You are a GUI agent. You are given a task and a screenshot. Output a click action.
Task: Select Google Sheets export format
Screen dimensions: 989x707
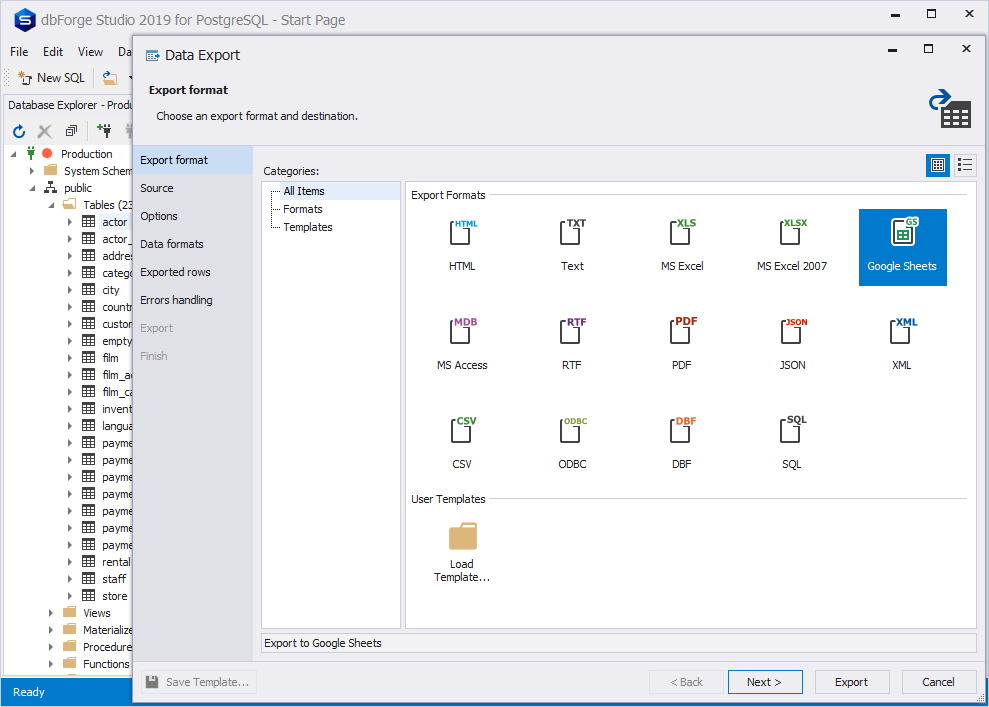(x=903, y=247)
